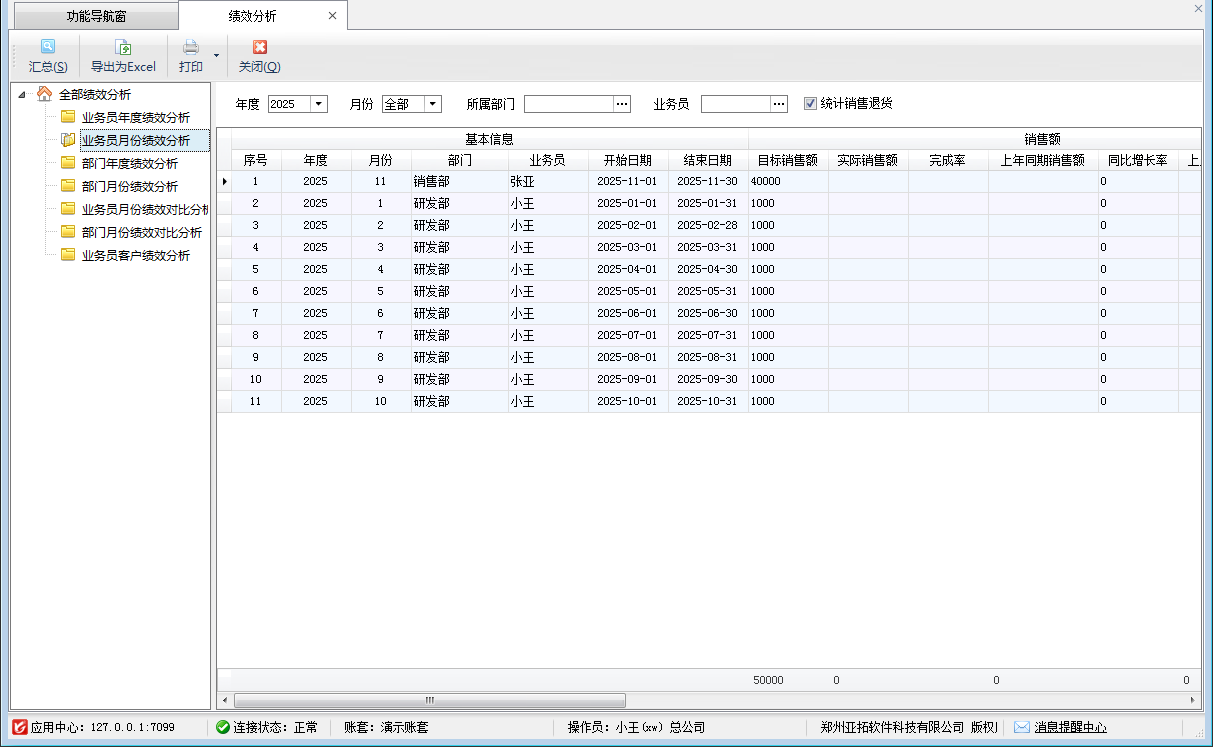Open 消息提醒中心 envelope in status bar
The image size is (1213, 747).
click(x=1022, y=727)
